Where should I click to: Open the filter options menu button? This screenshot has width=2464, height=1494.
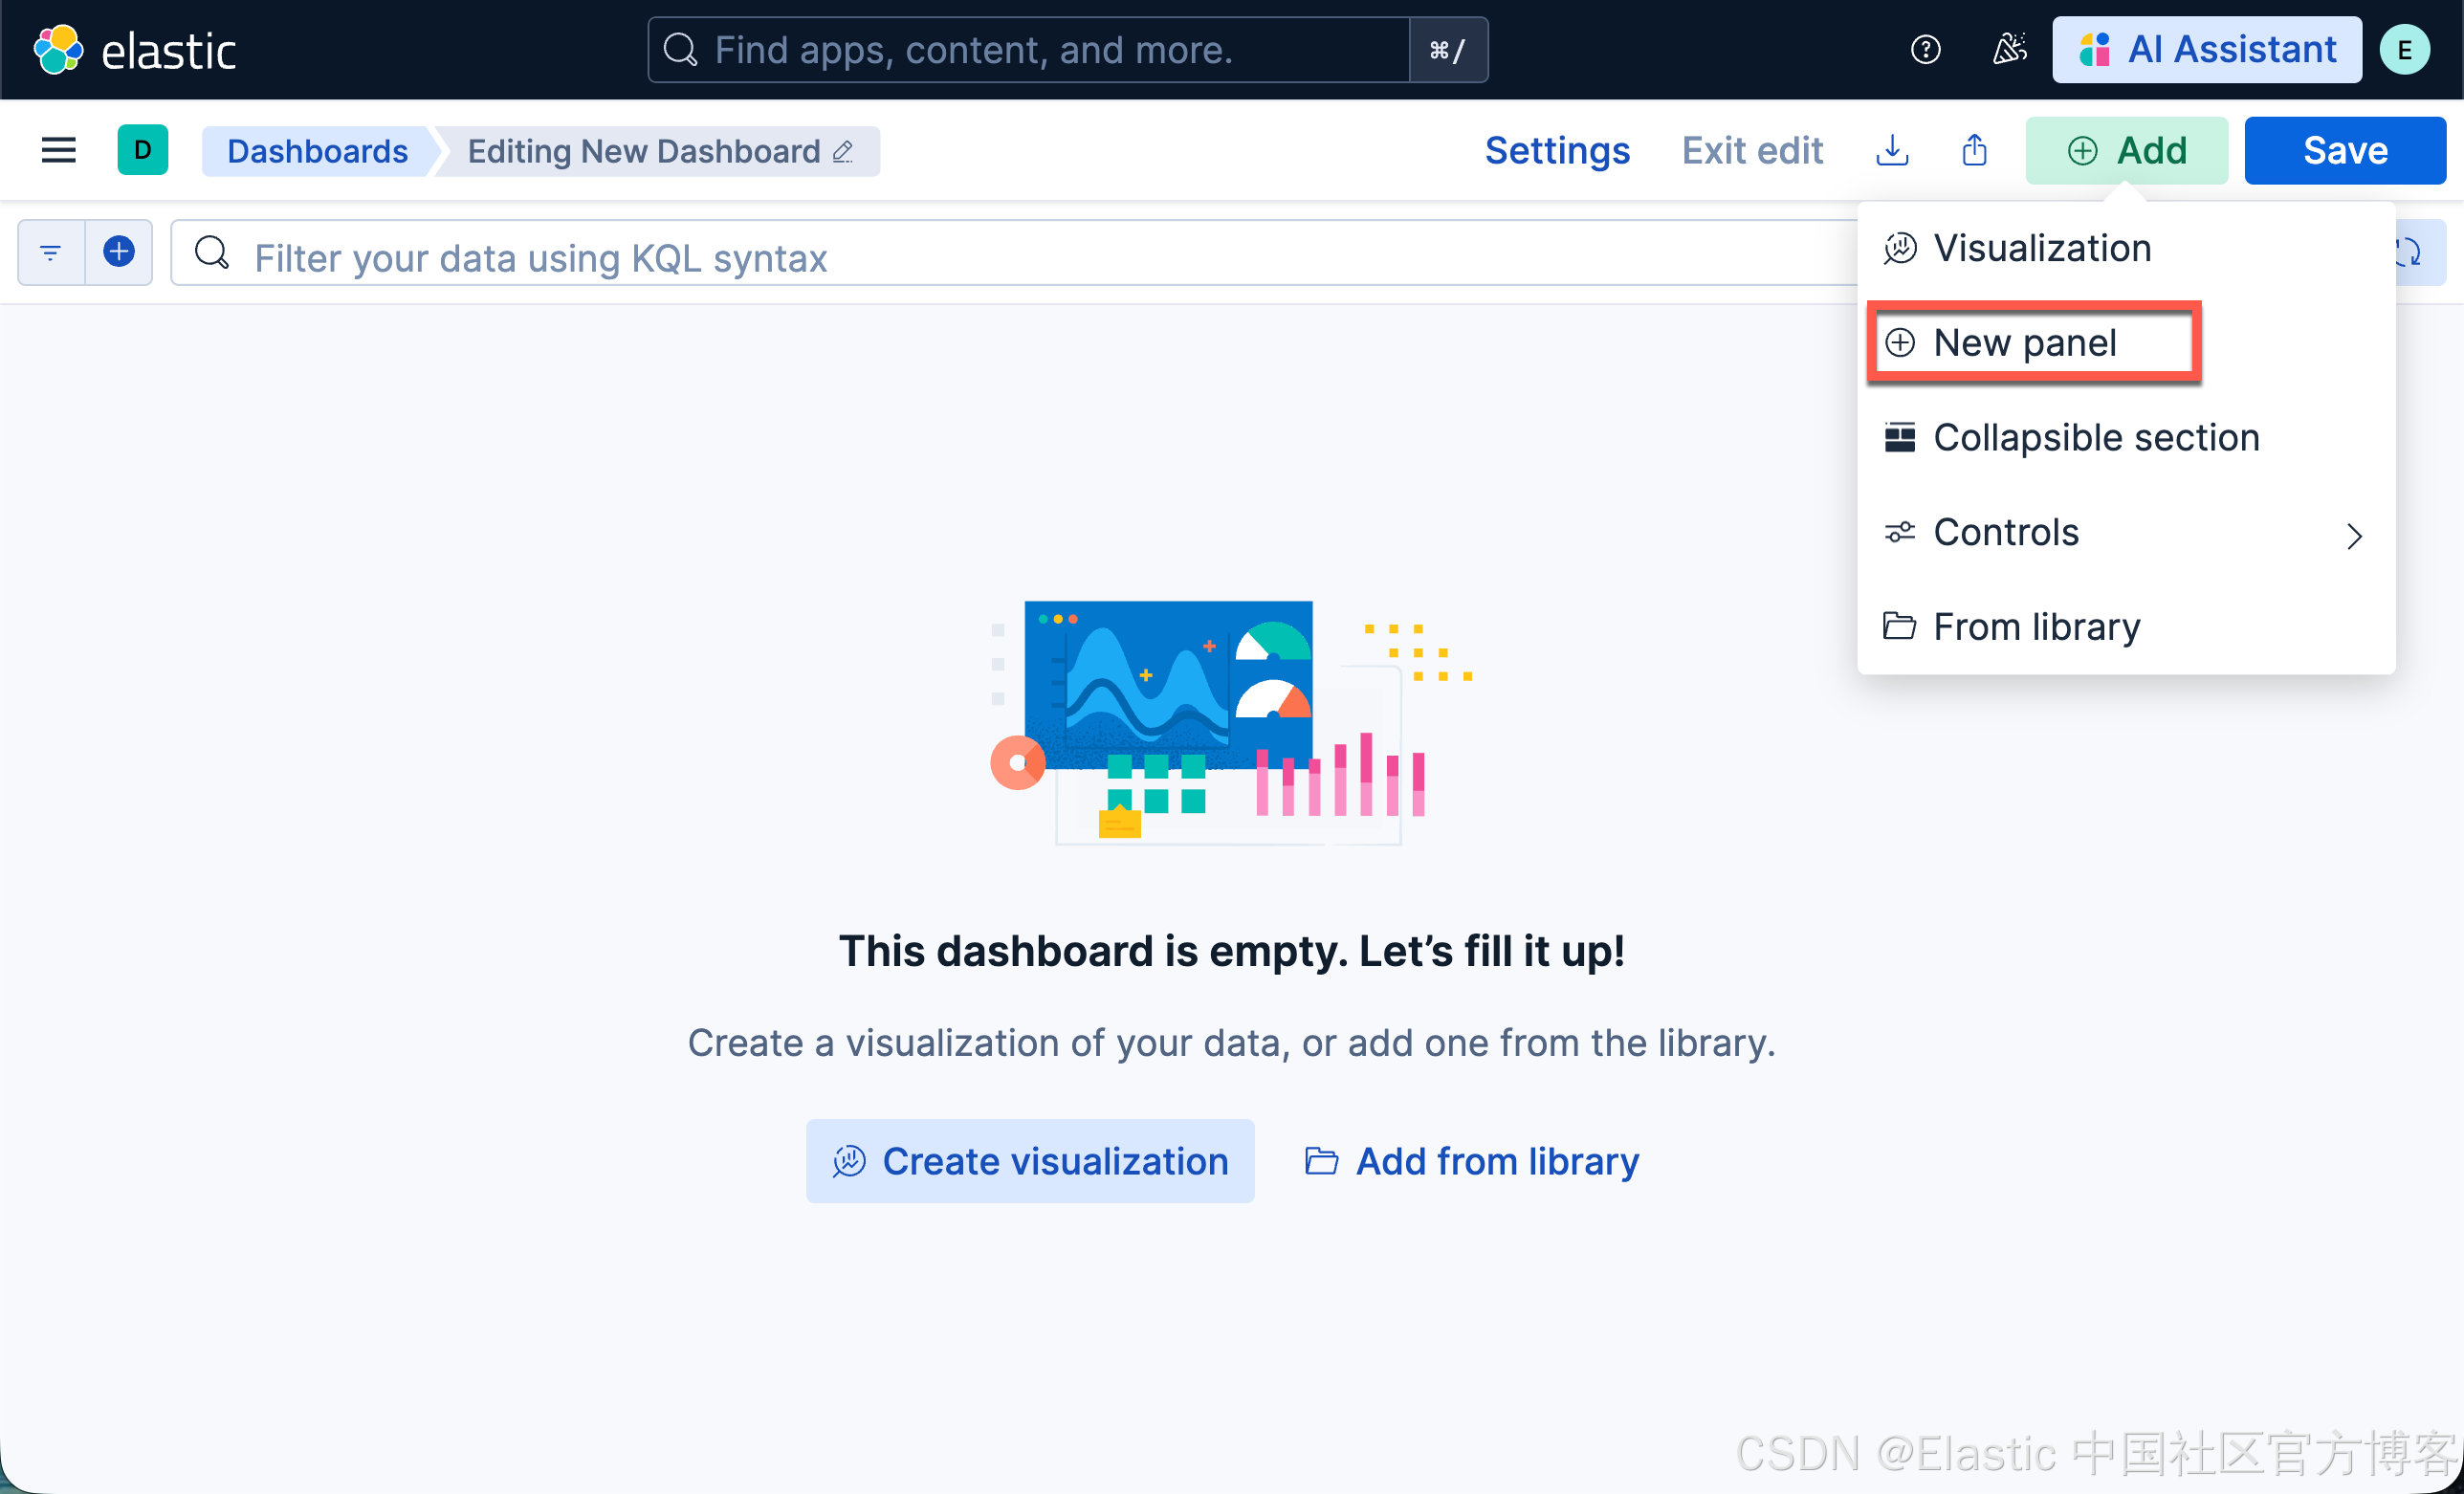pos(51,253)
